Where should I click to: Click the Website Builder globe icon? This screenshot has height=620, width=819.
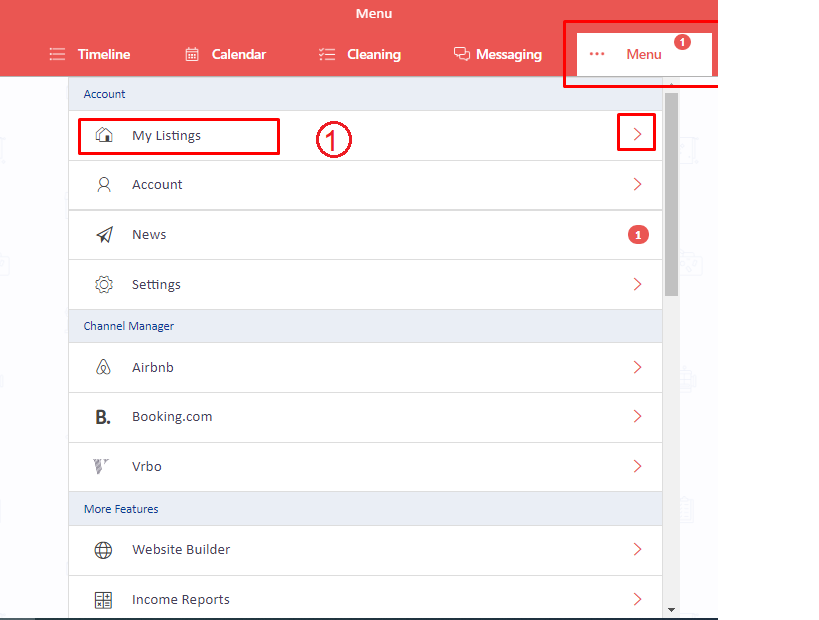pyautogui.click(x=103, y=550)
